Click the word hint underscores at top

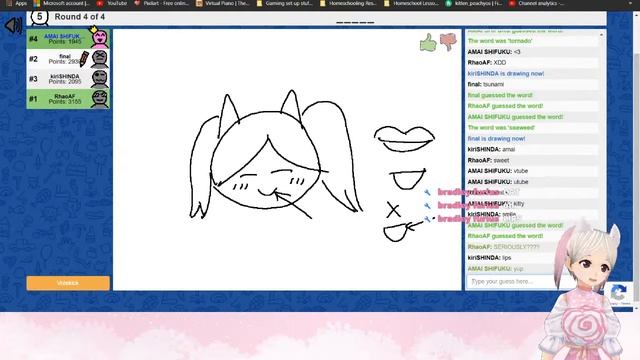355,22
